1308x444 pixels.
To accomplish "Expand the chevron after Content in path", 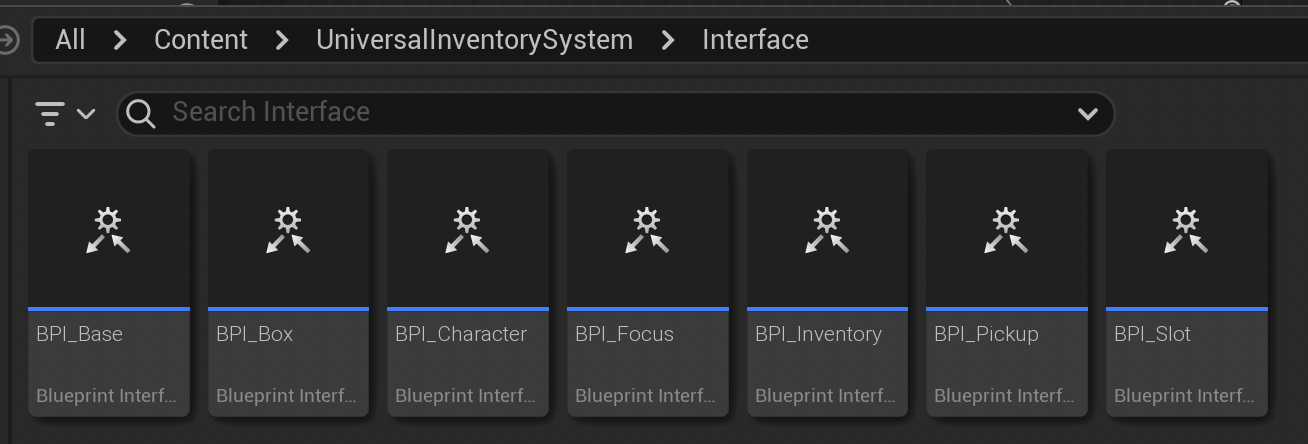I will (x=282, y=40).
